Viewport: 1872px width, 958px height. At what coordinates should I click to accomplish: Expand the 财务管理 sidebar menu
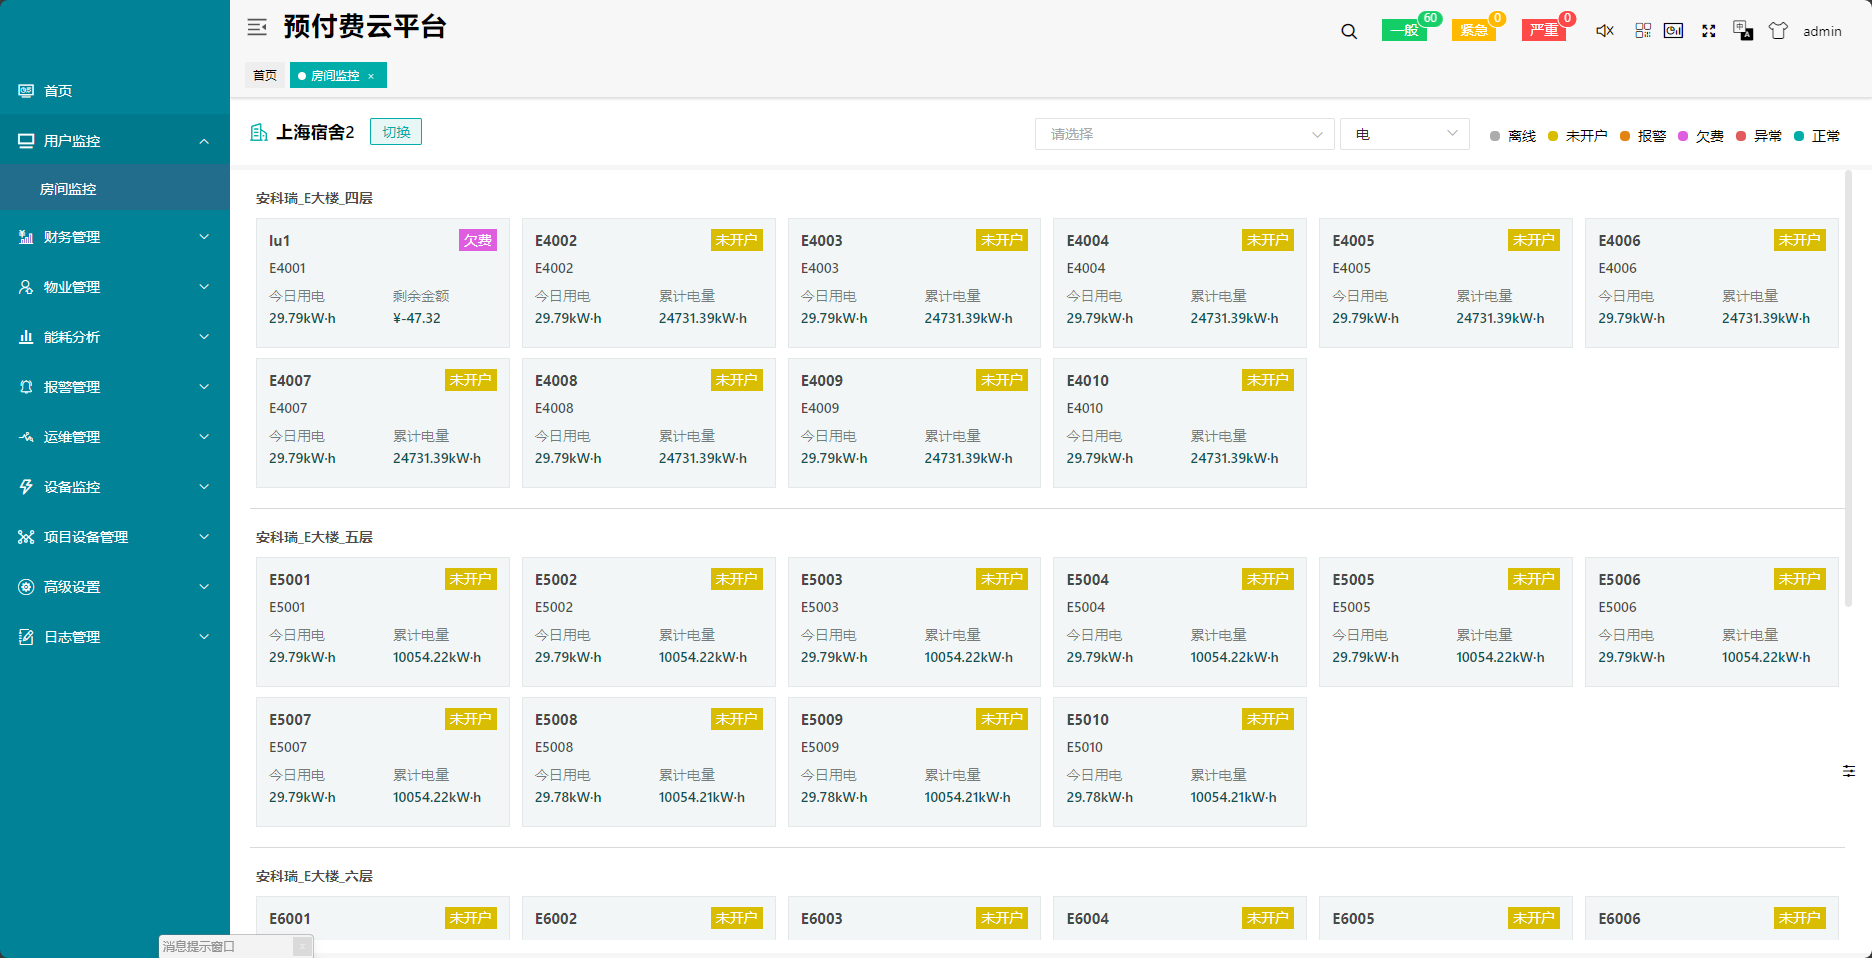(x=115, y=237)
